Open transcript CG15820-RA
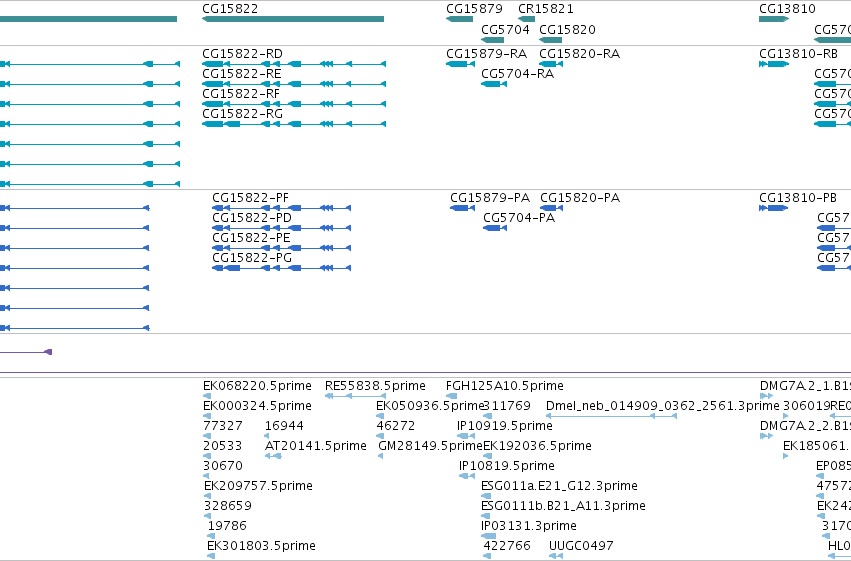The height and width of the screenshot is (561, 851). click(580, 54)
